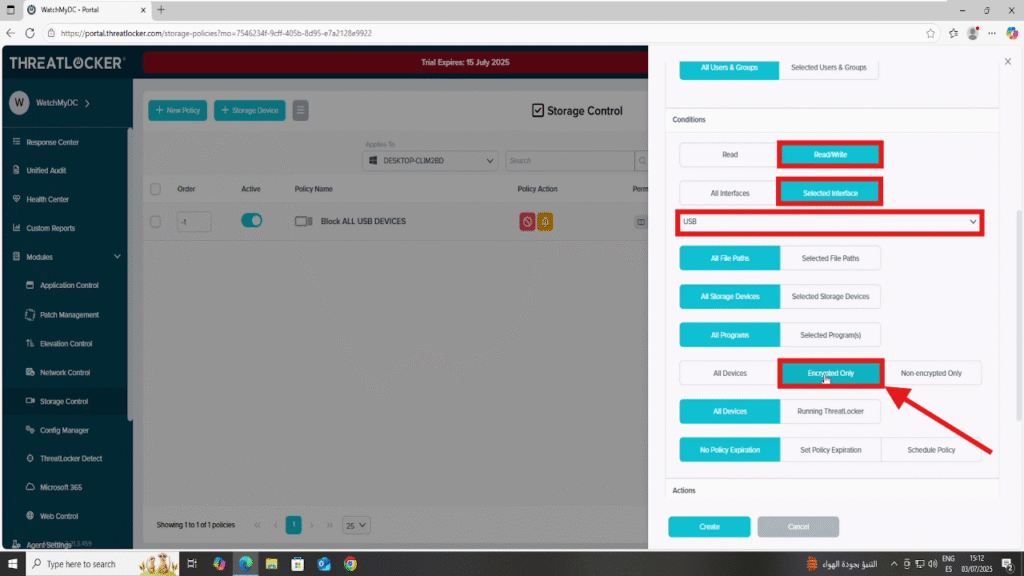
Task: Choose Schedule Policy option
Action: tap(931, 450)
